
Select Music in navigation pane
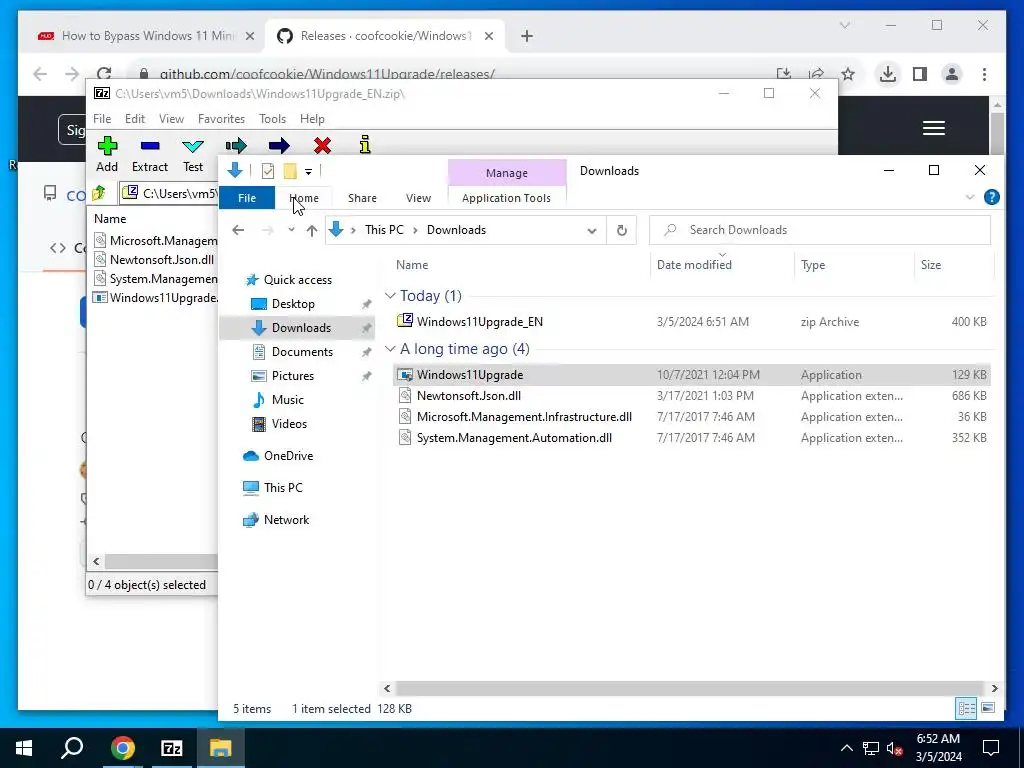(x=287, y=400)
